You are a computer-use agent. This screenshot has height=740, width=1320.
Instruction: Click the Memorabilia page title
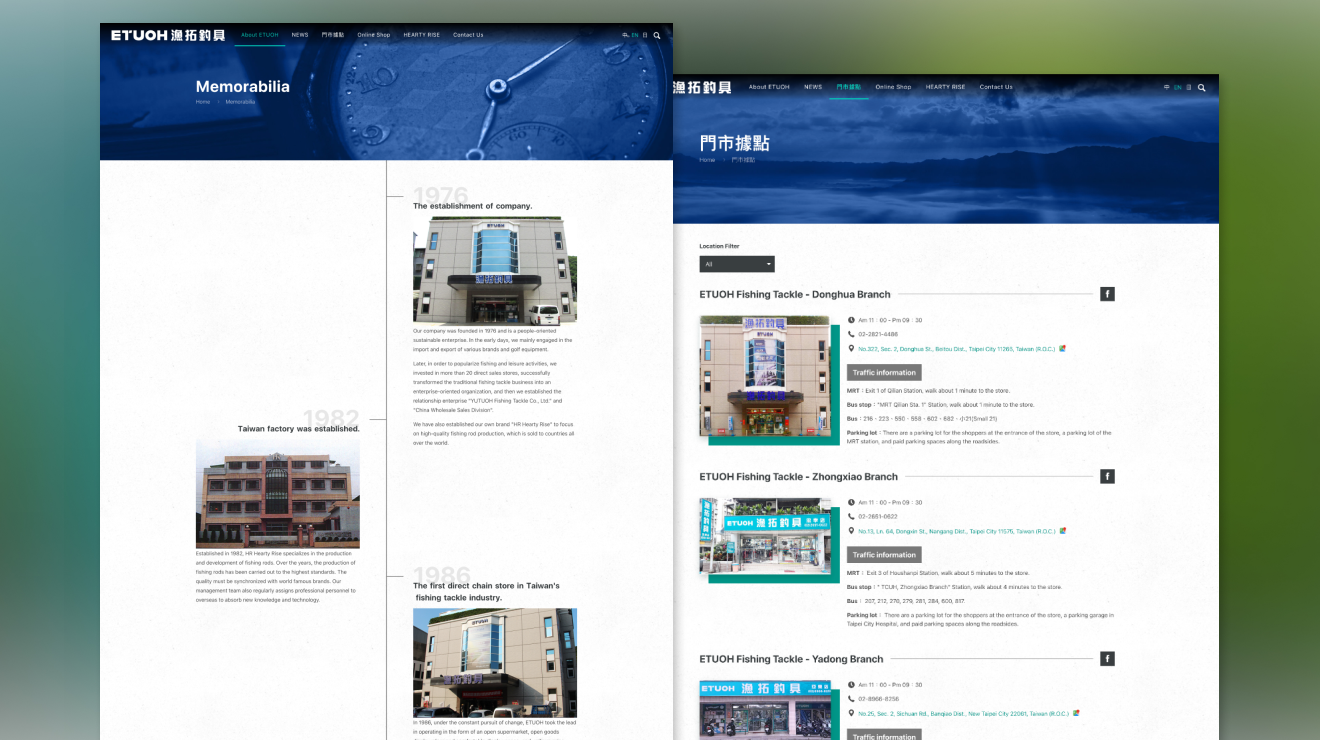(243, 86)
